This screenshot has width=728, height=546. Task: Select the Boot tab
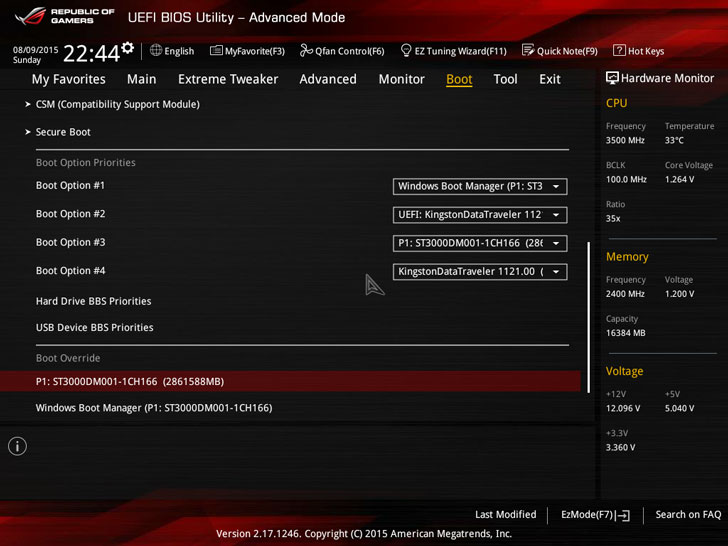(459, 79)
